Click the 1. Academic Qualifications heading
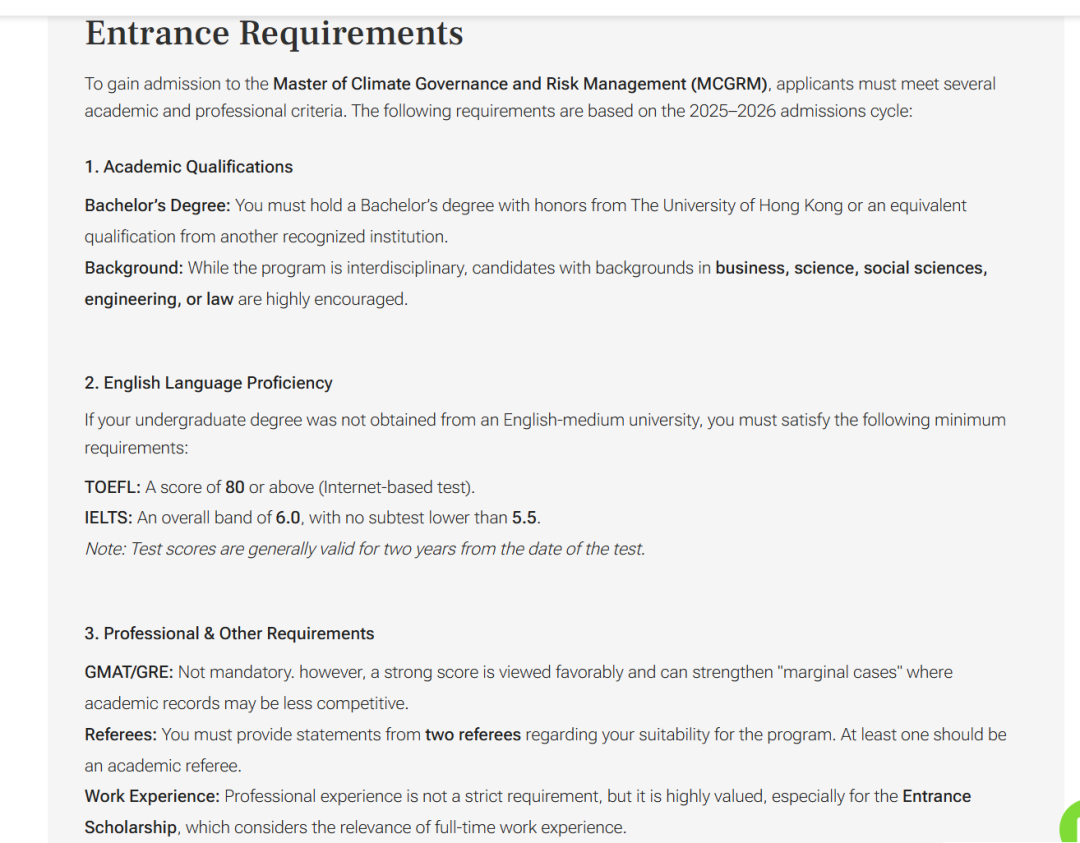This screenshot has height=843, width=1080. point(189,167)
